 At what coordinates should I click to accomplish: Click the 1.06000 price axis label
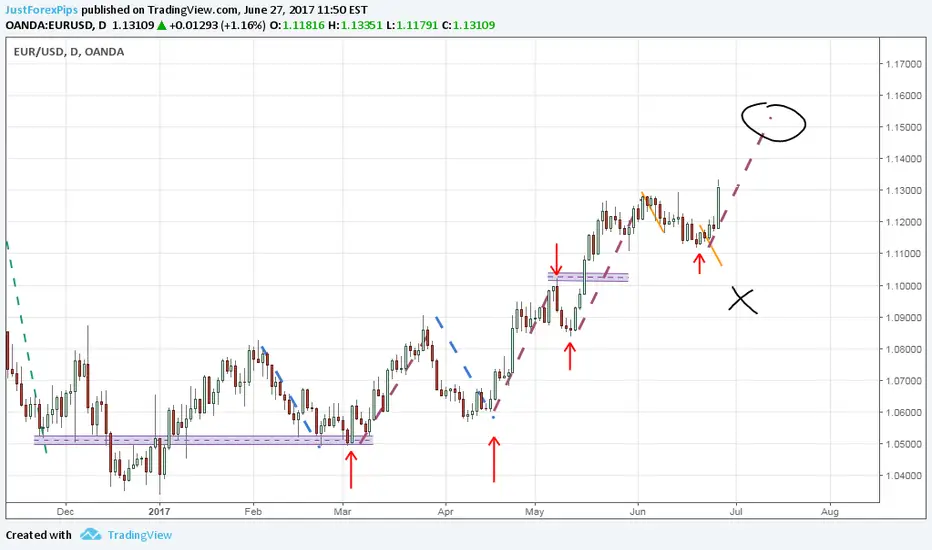click(903, 412)
